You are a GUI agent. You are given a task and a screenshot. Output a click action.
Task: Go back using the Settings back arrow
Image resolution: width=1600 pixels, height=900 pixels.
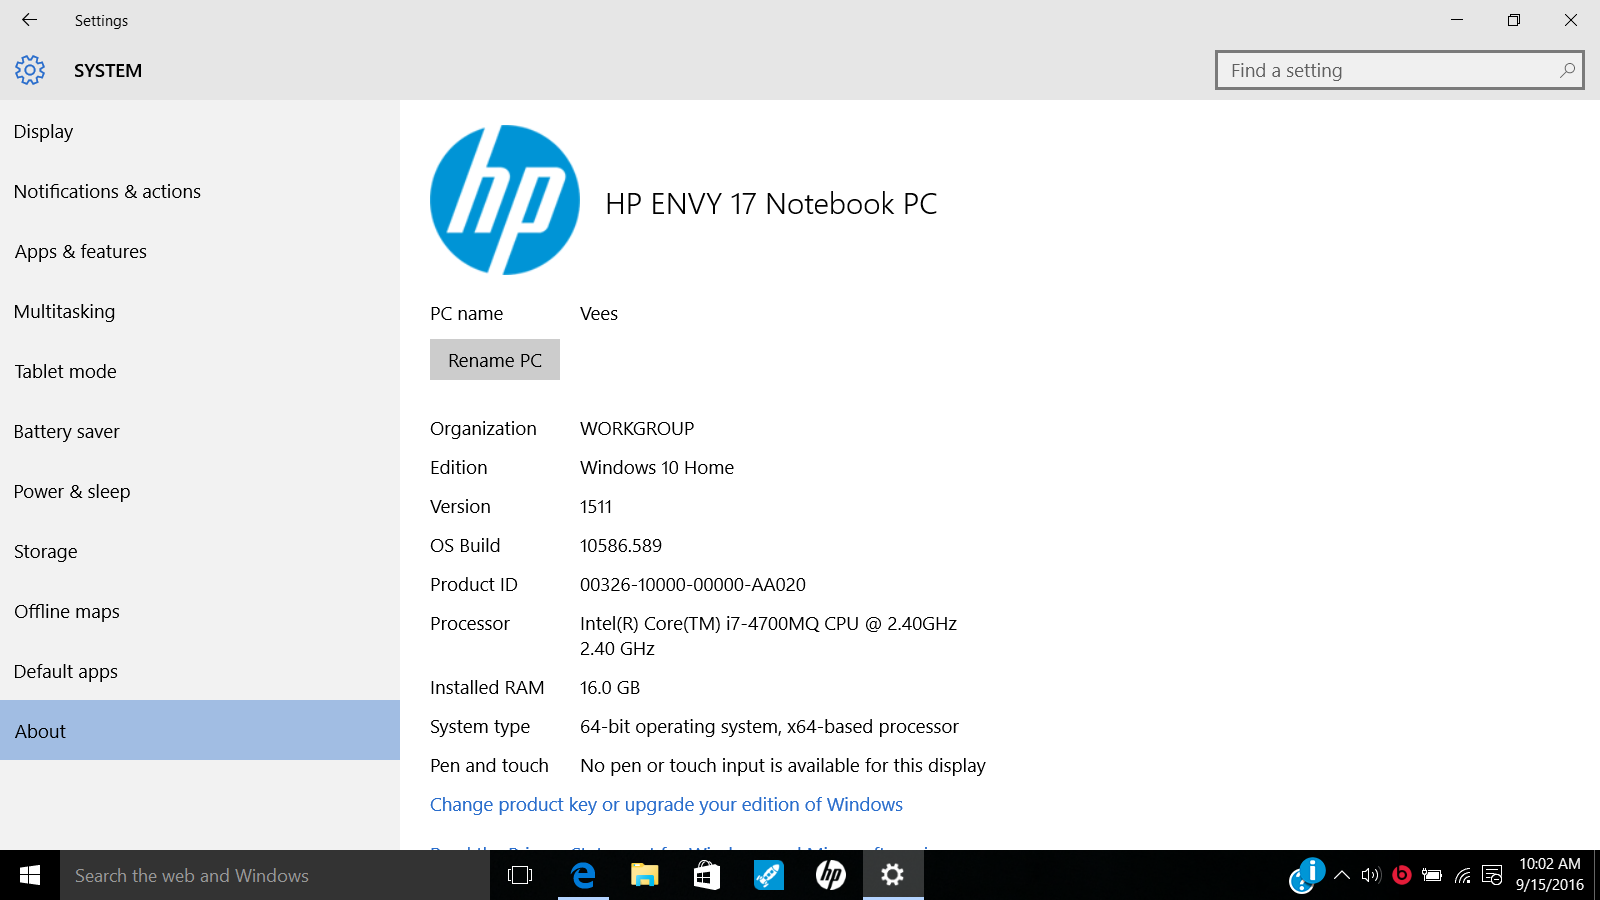[x=29, y=20]
